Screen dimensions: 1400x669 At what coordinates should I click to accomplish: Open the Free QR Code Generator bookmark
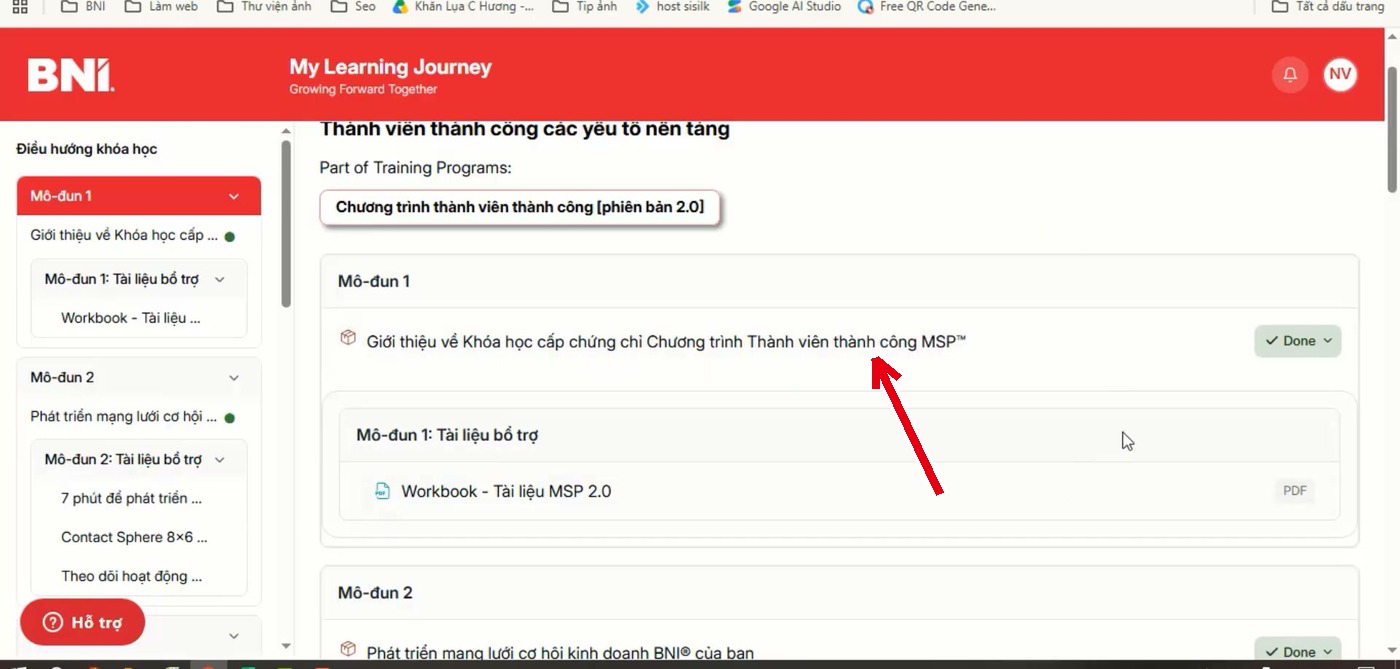pyautogui.click(x=926, y=6)
